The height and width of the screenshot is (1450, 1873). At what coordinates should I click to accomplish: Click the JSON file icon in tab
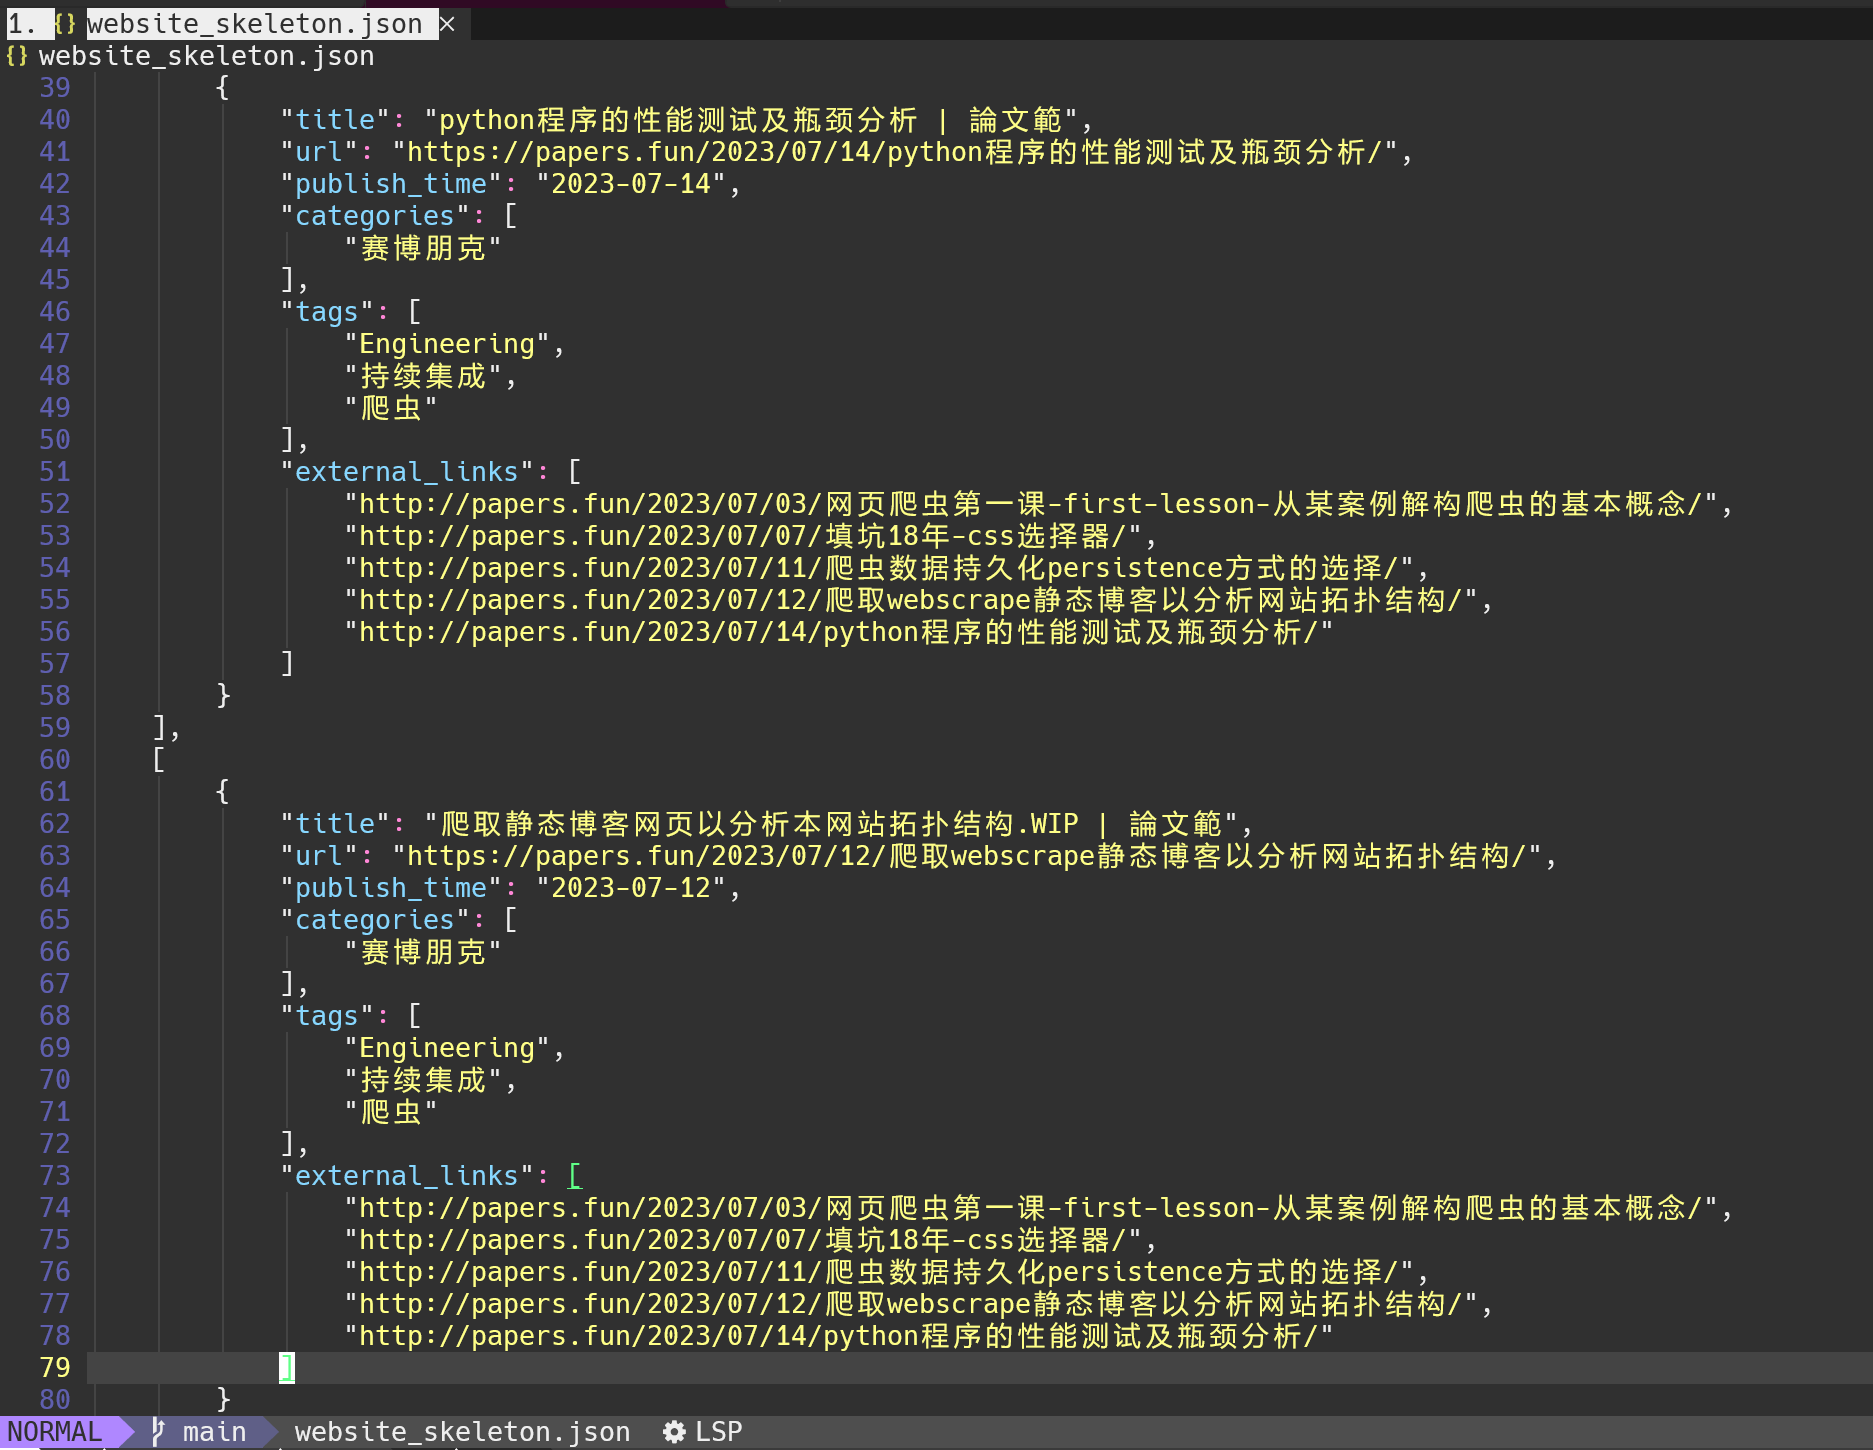(65, 24)
